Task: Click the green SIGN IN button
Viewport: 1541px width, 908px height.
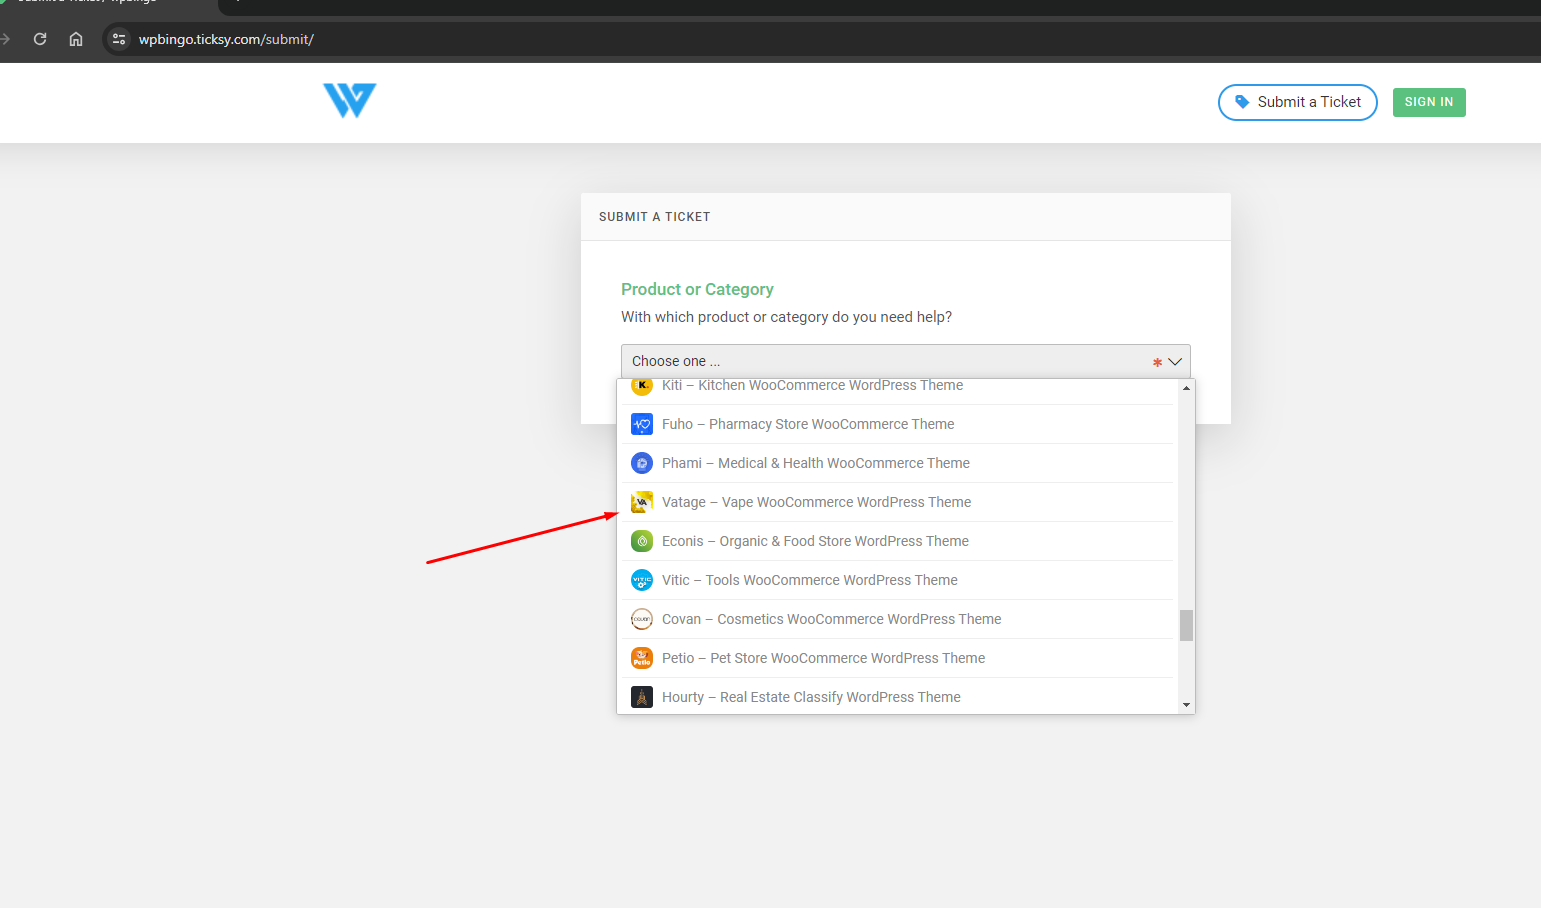Action: point(1429,102)
